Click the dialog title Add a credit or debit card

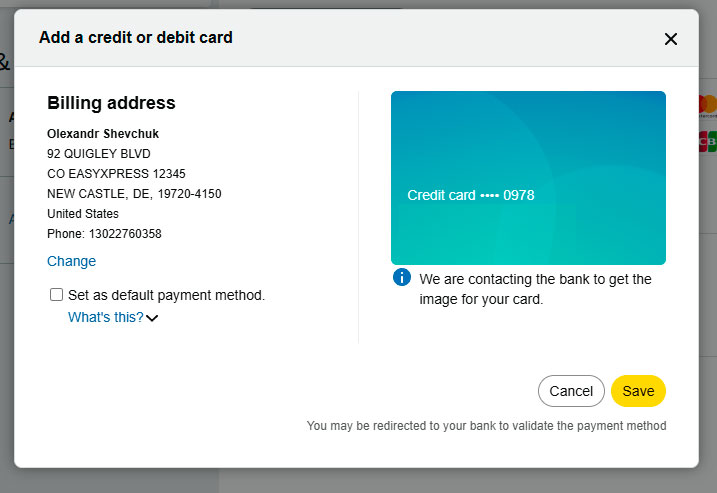(135, 38)
